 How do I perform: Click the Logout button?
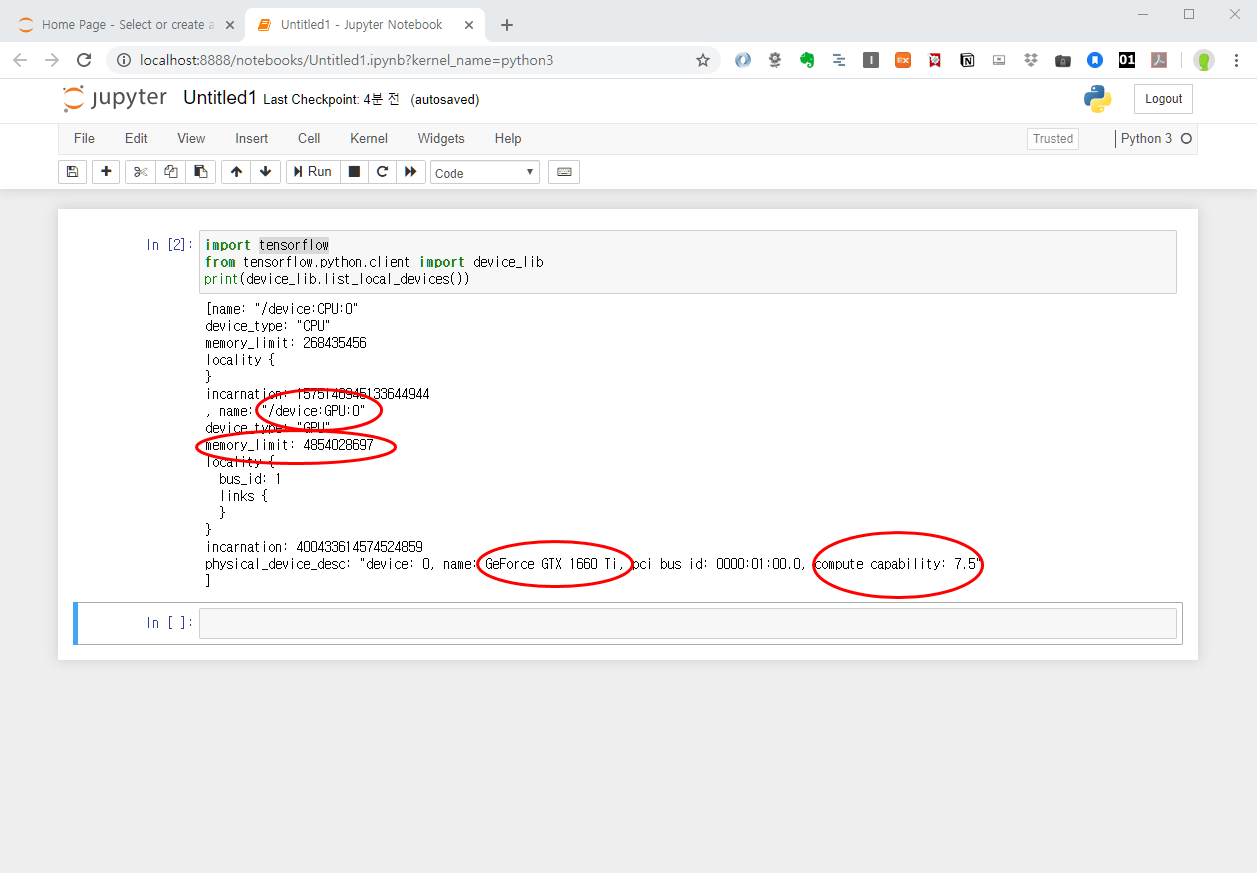[x=1163, y=99]
